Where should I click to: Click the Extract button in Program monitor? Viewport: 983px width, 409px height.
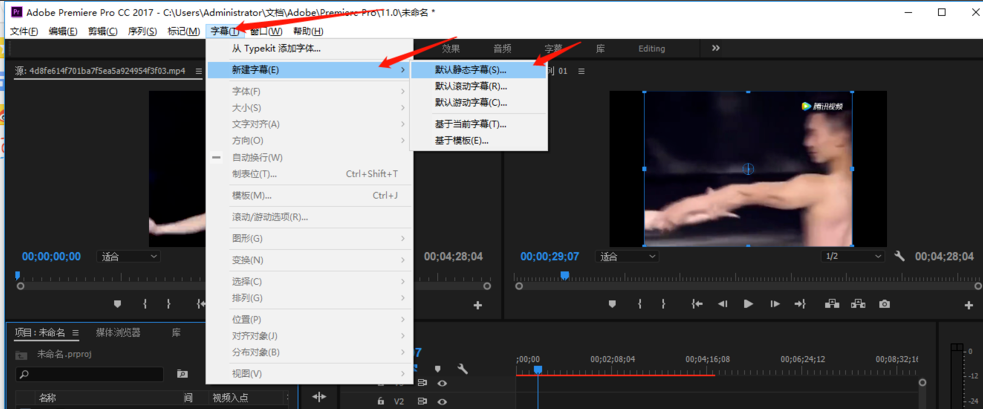coord(857,304)
